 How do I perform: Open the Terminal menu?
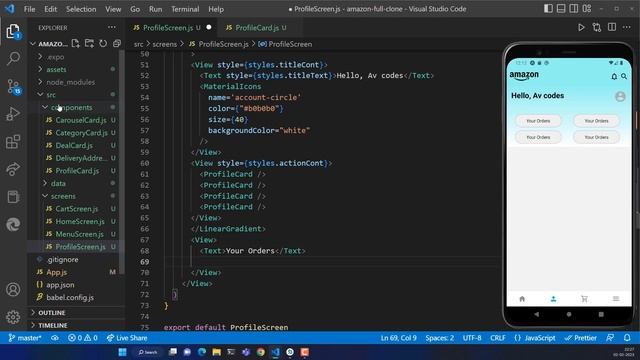point(185,9)
